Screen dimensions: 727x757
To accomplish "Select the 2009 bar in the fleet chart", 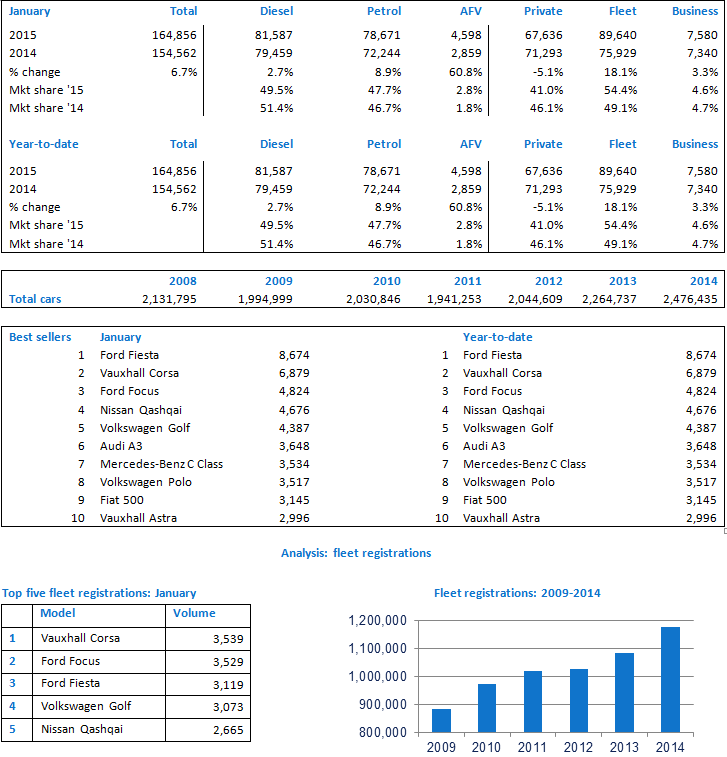I will pyautogui.click(x=441, y=720).
